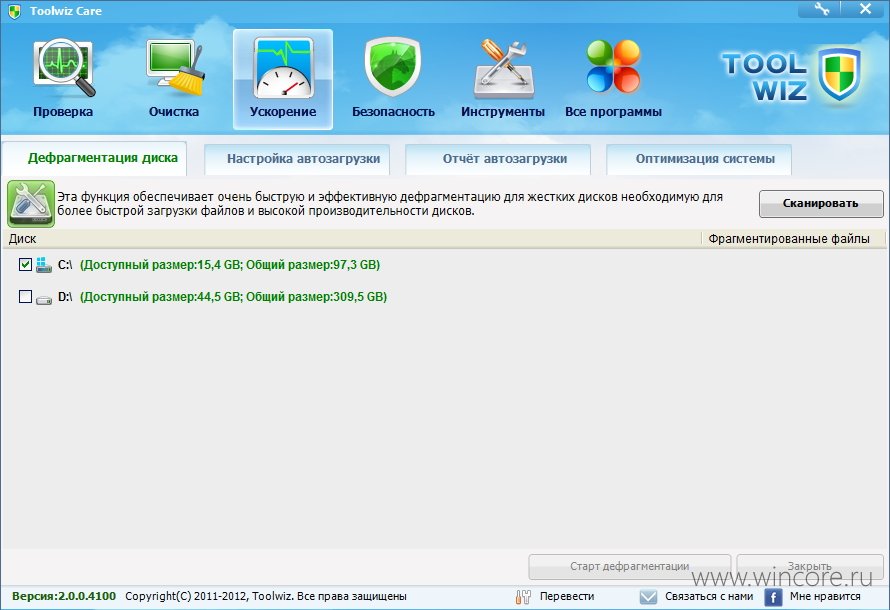
Task: Open the Инструменты tools icon
Action: tap(503, 69)
